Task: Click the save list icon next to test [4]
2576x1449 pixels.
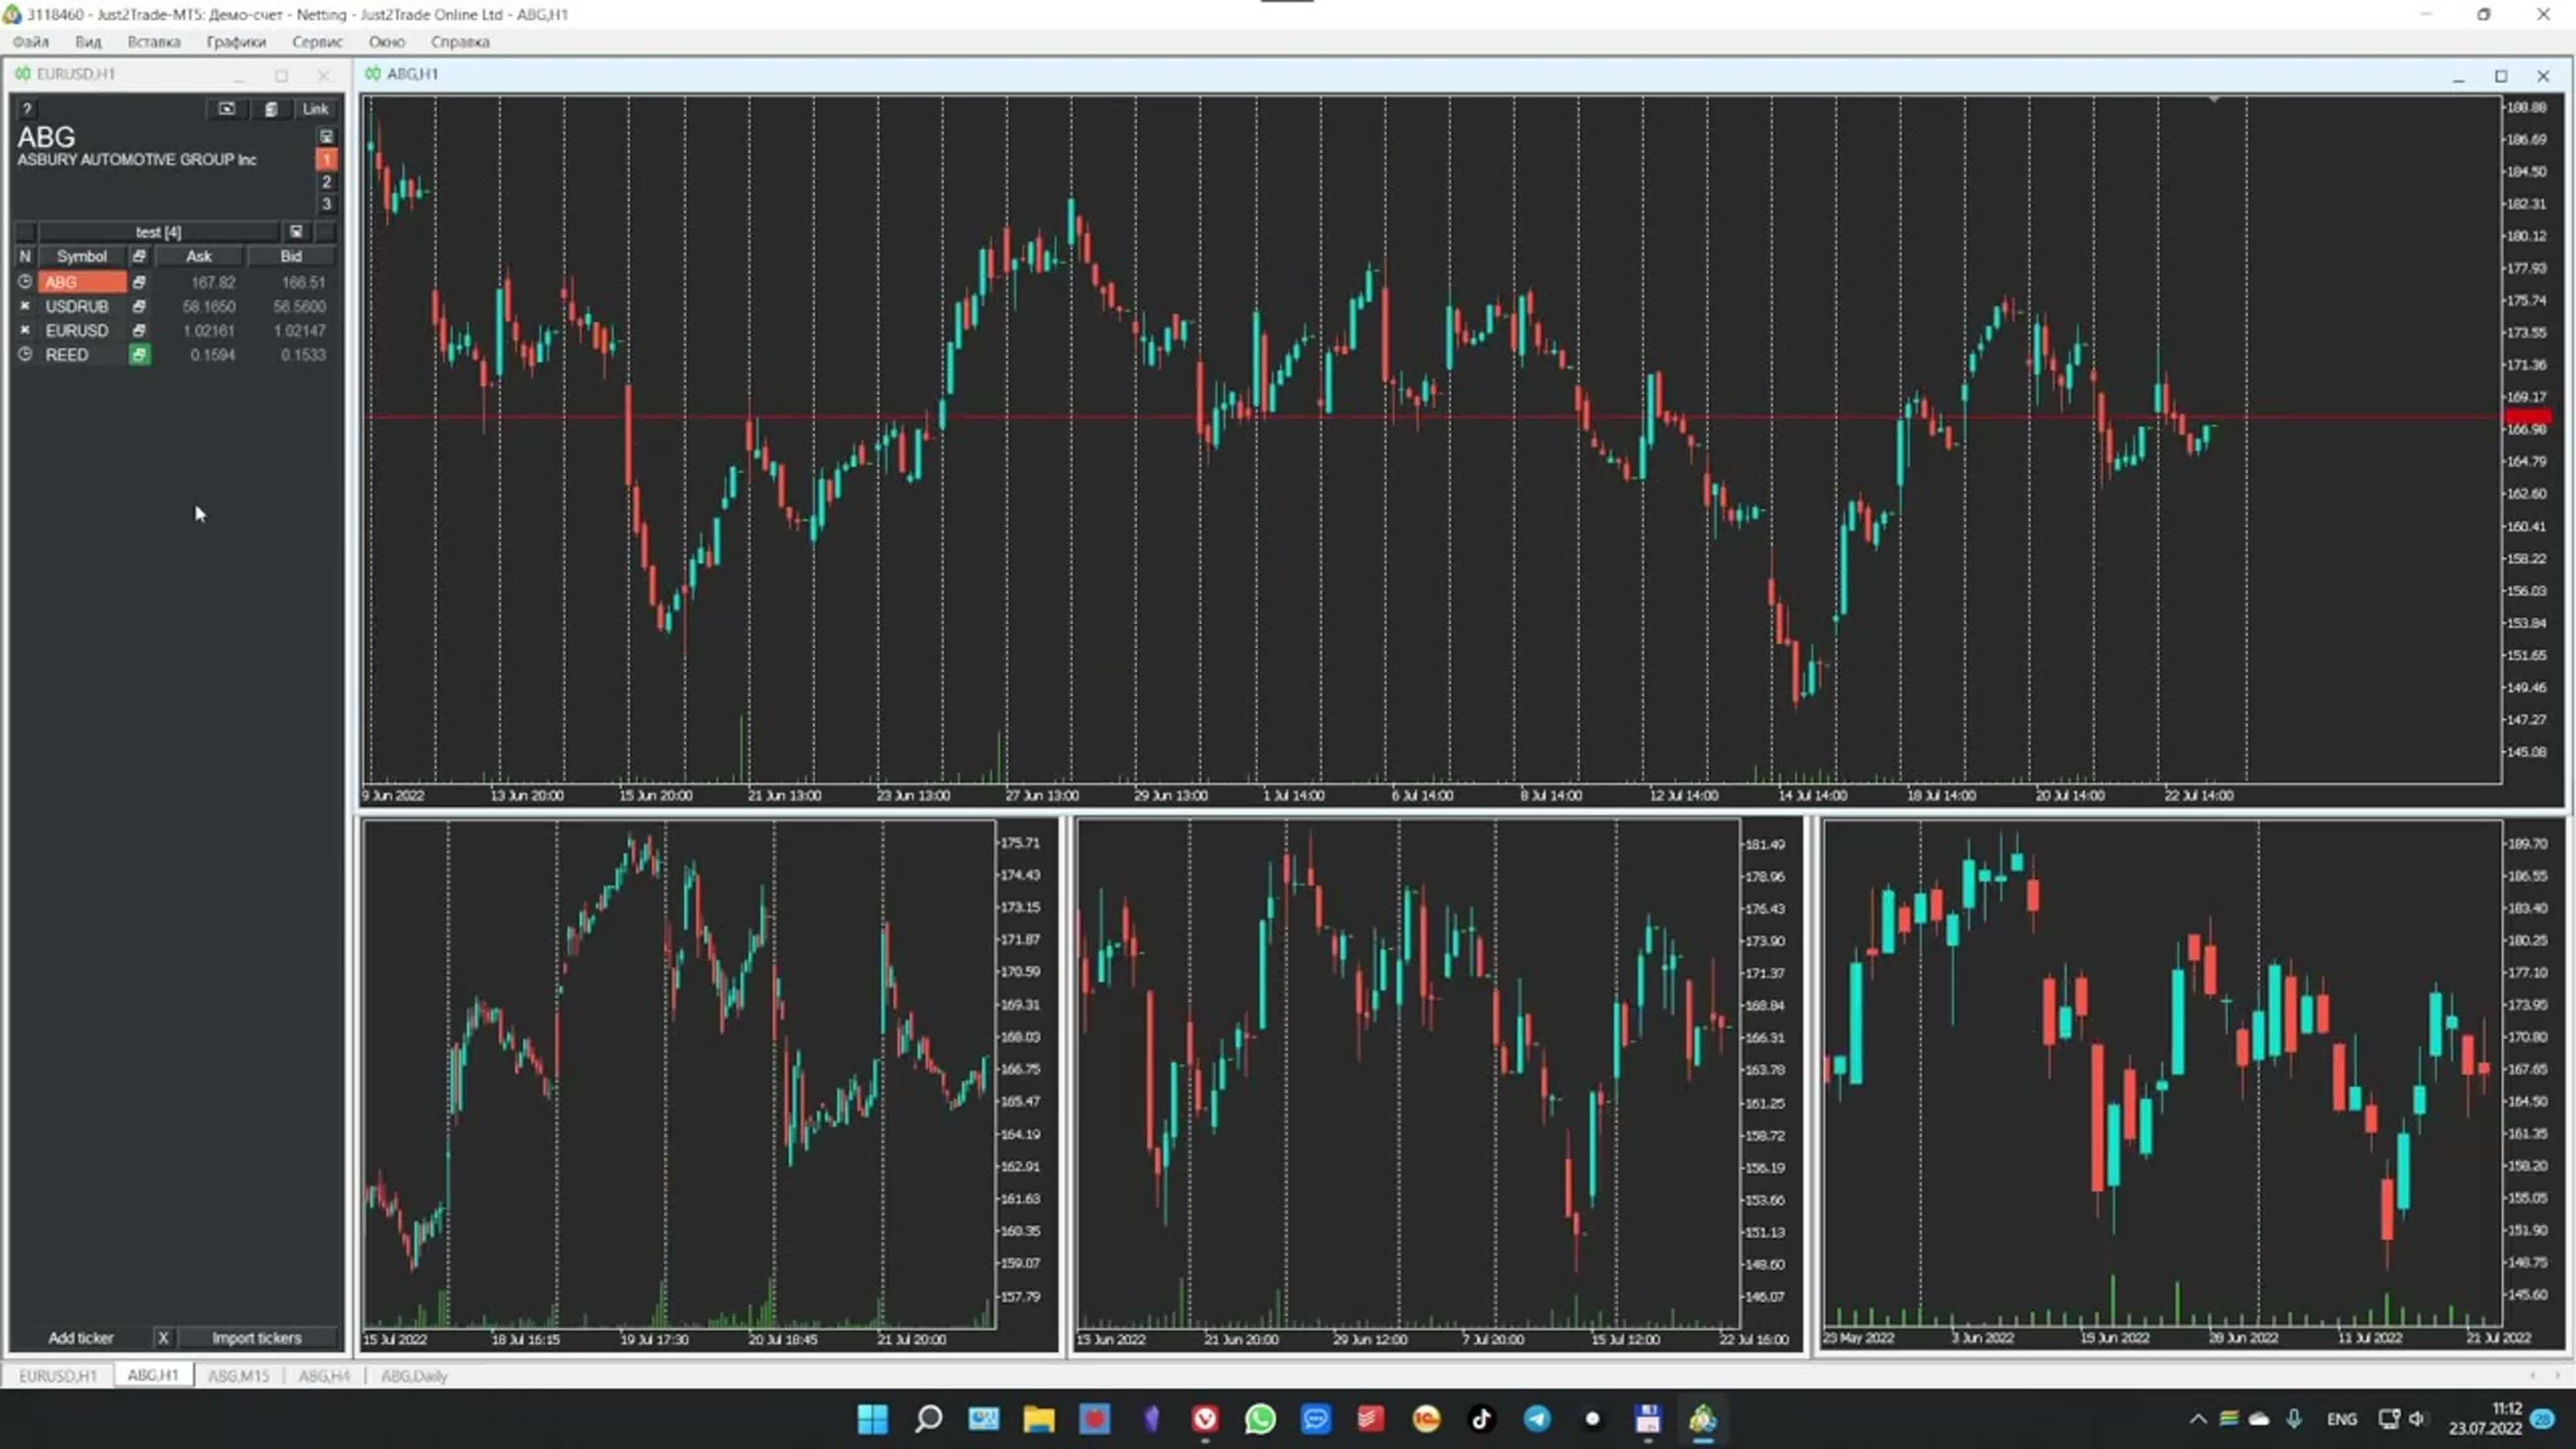Action: [x=296, y=232]
